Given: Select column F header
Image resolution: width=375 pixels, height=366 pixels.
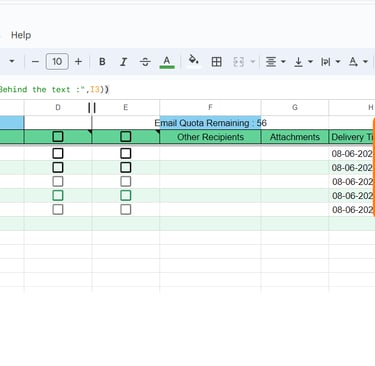Looking at the screenshot, I should [210, 107].
